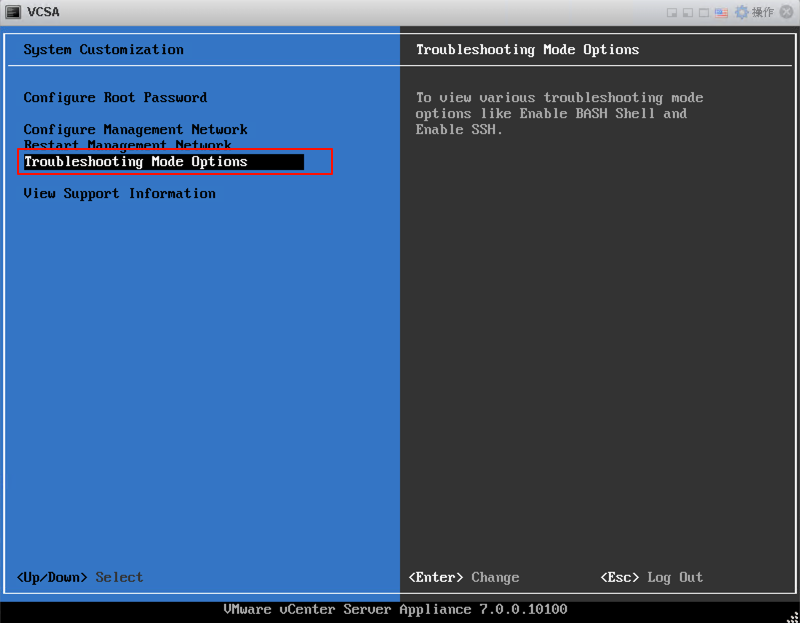Click the Esc Log Out hint

click(654, 577)
